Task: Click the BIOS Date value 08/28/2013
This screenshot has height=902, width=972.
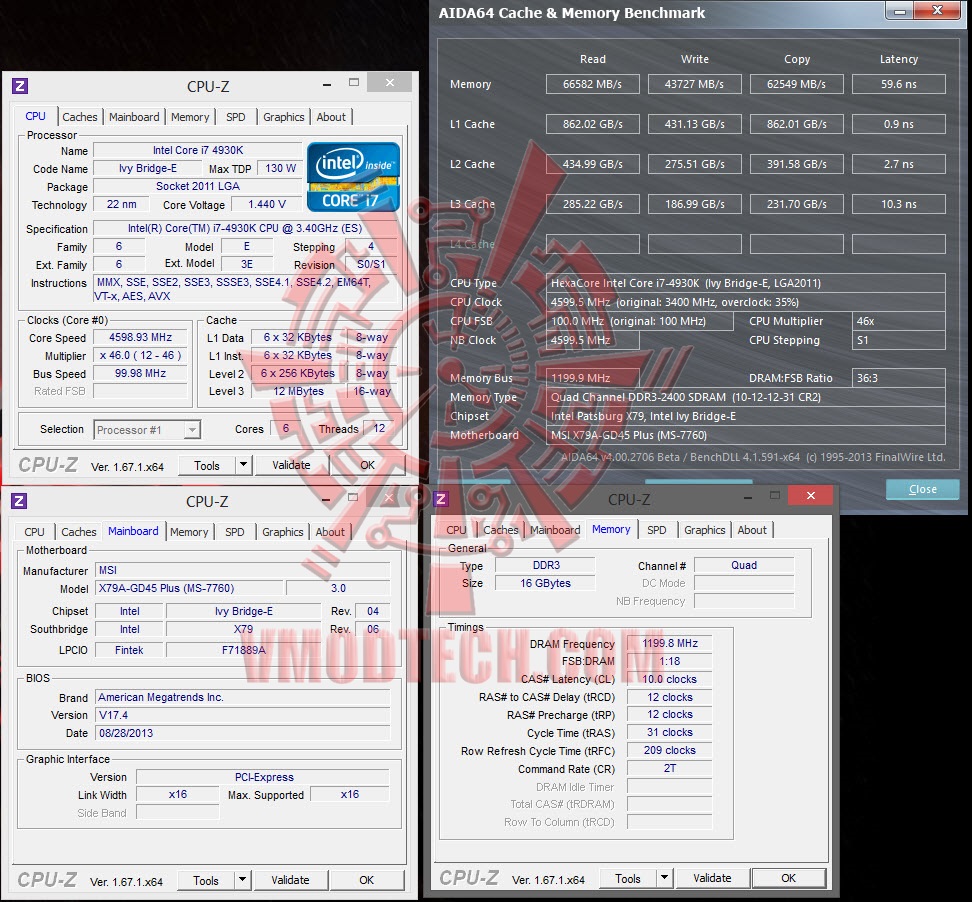Action: (242, 733)
